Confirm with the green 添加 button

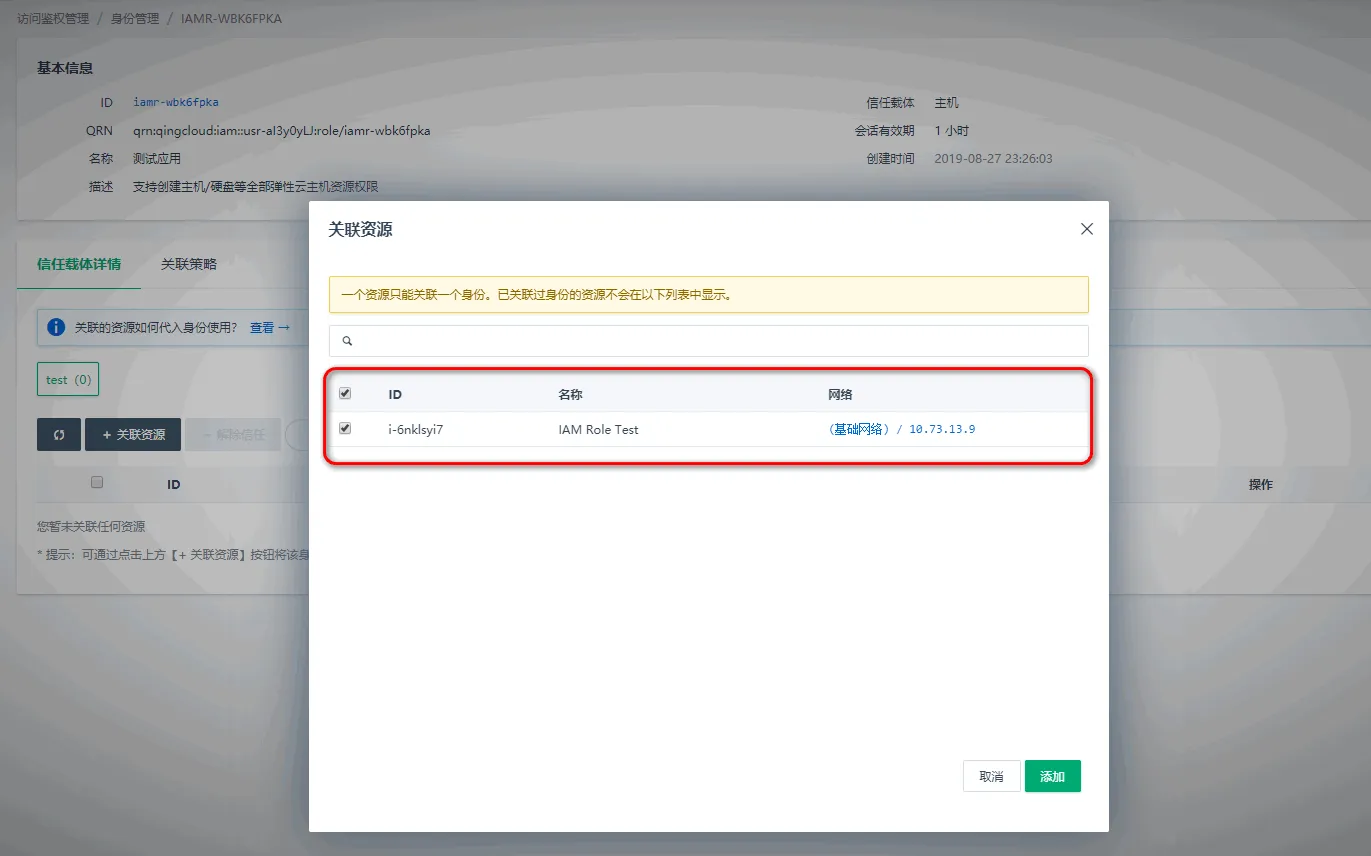coord(1052,776)
